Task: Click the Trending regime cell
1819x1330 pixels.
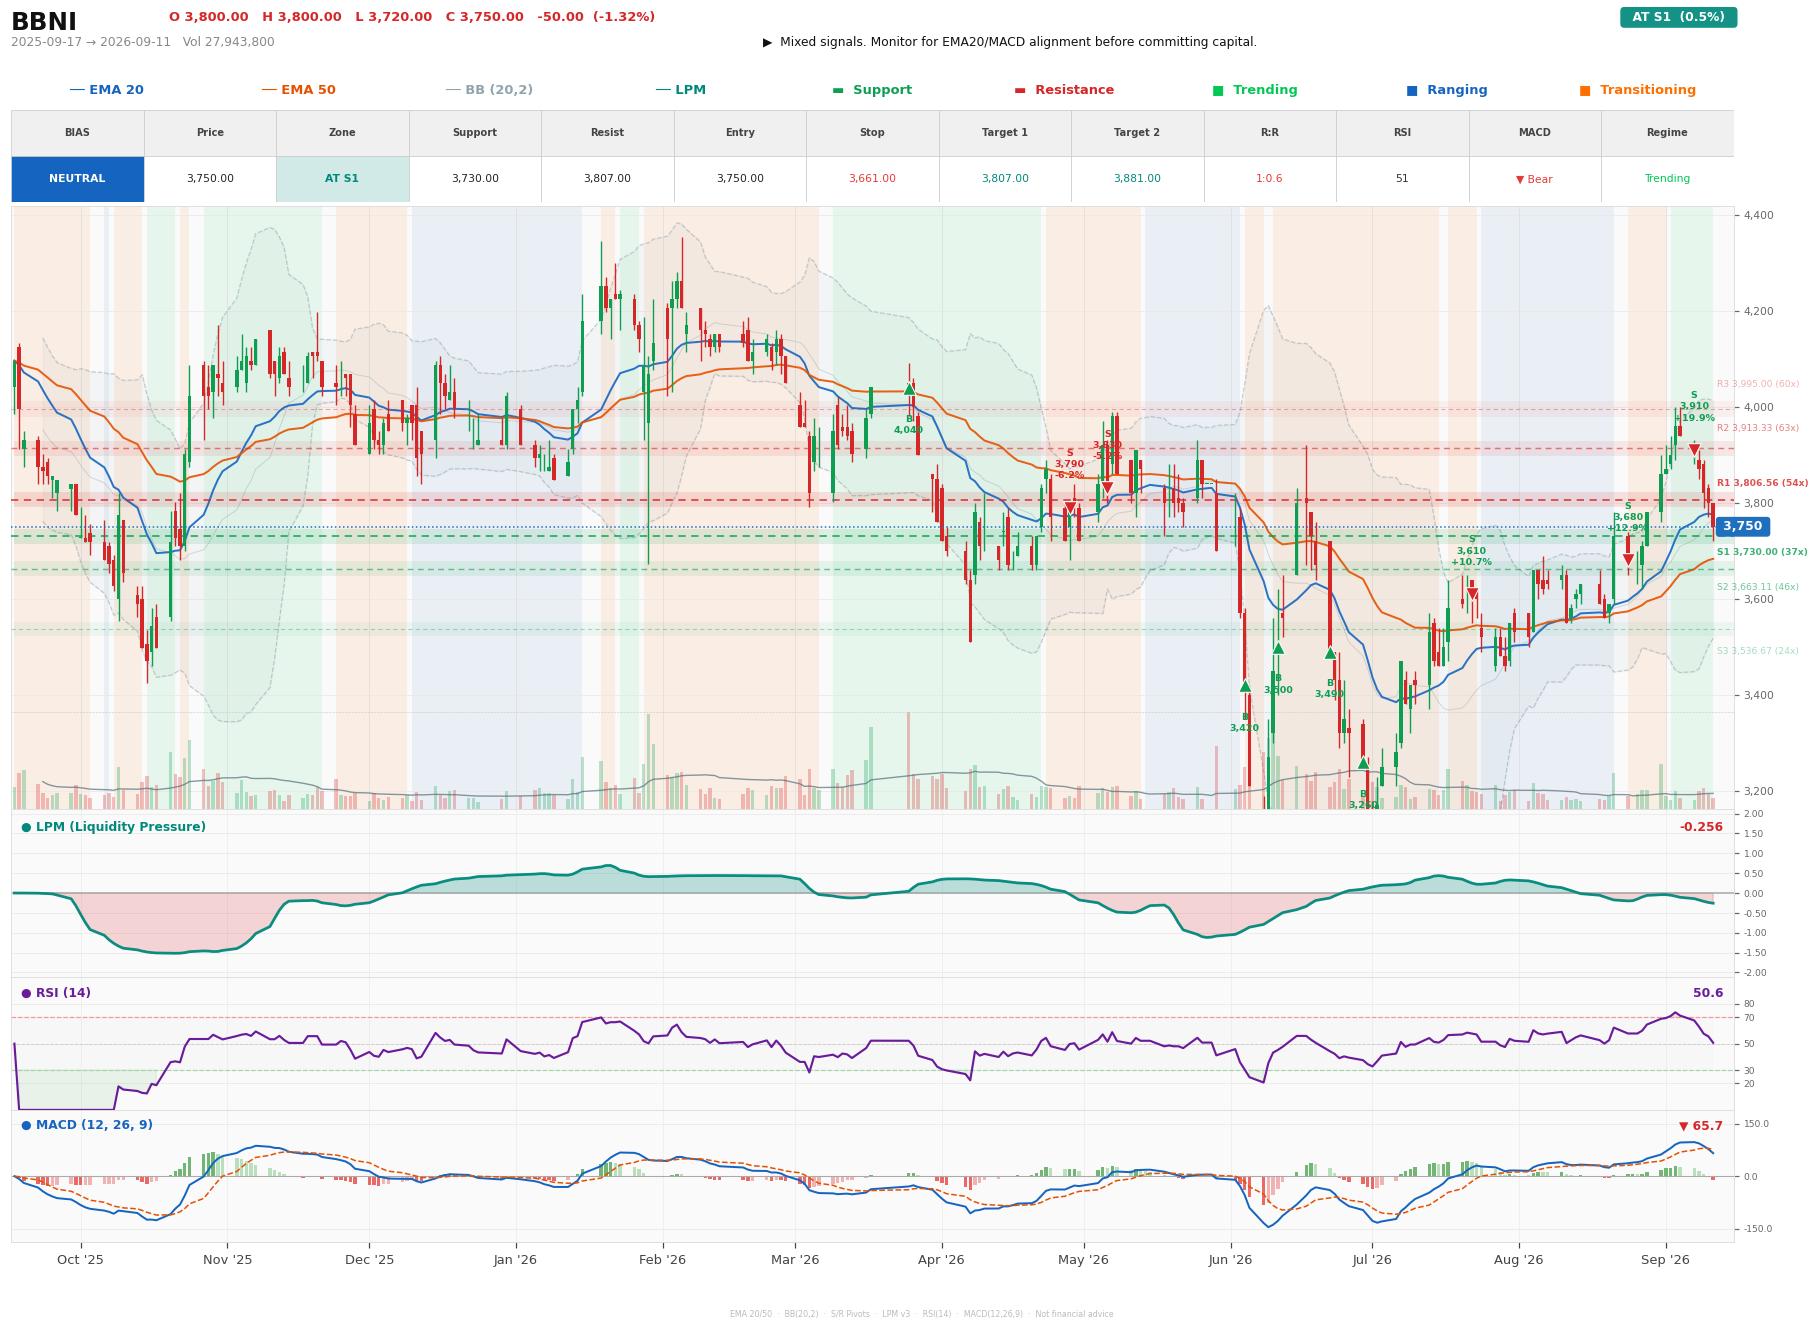Action: 1667,179
